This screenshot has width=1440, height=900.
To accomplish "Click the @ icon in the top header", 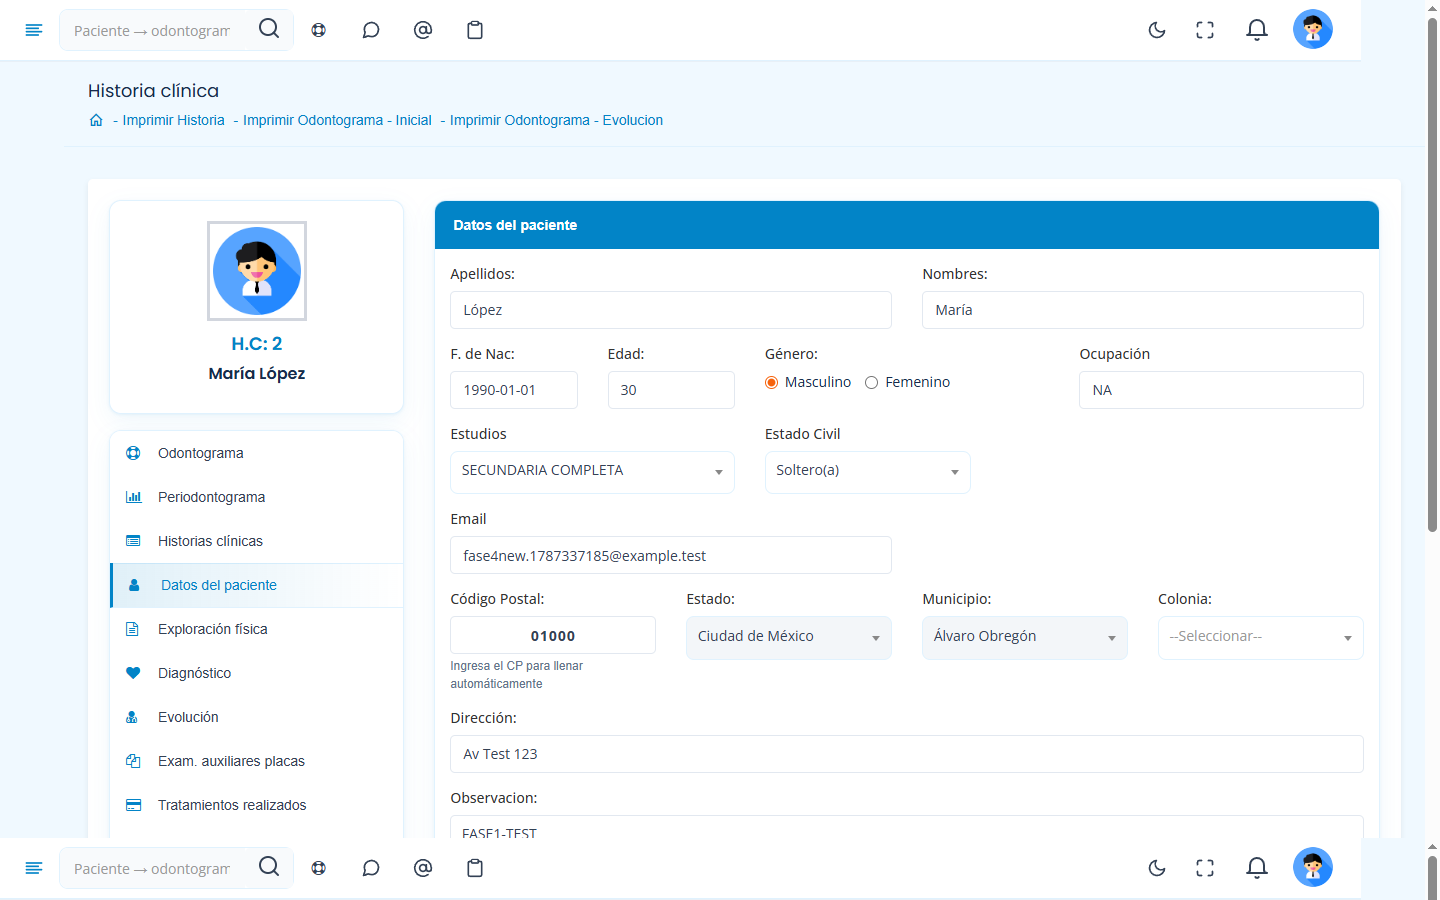I will click(x=423, y=30).
